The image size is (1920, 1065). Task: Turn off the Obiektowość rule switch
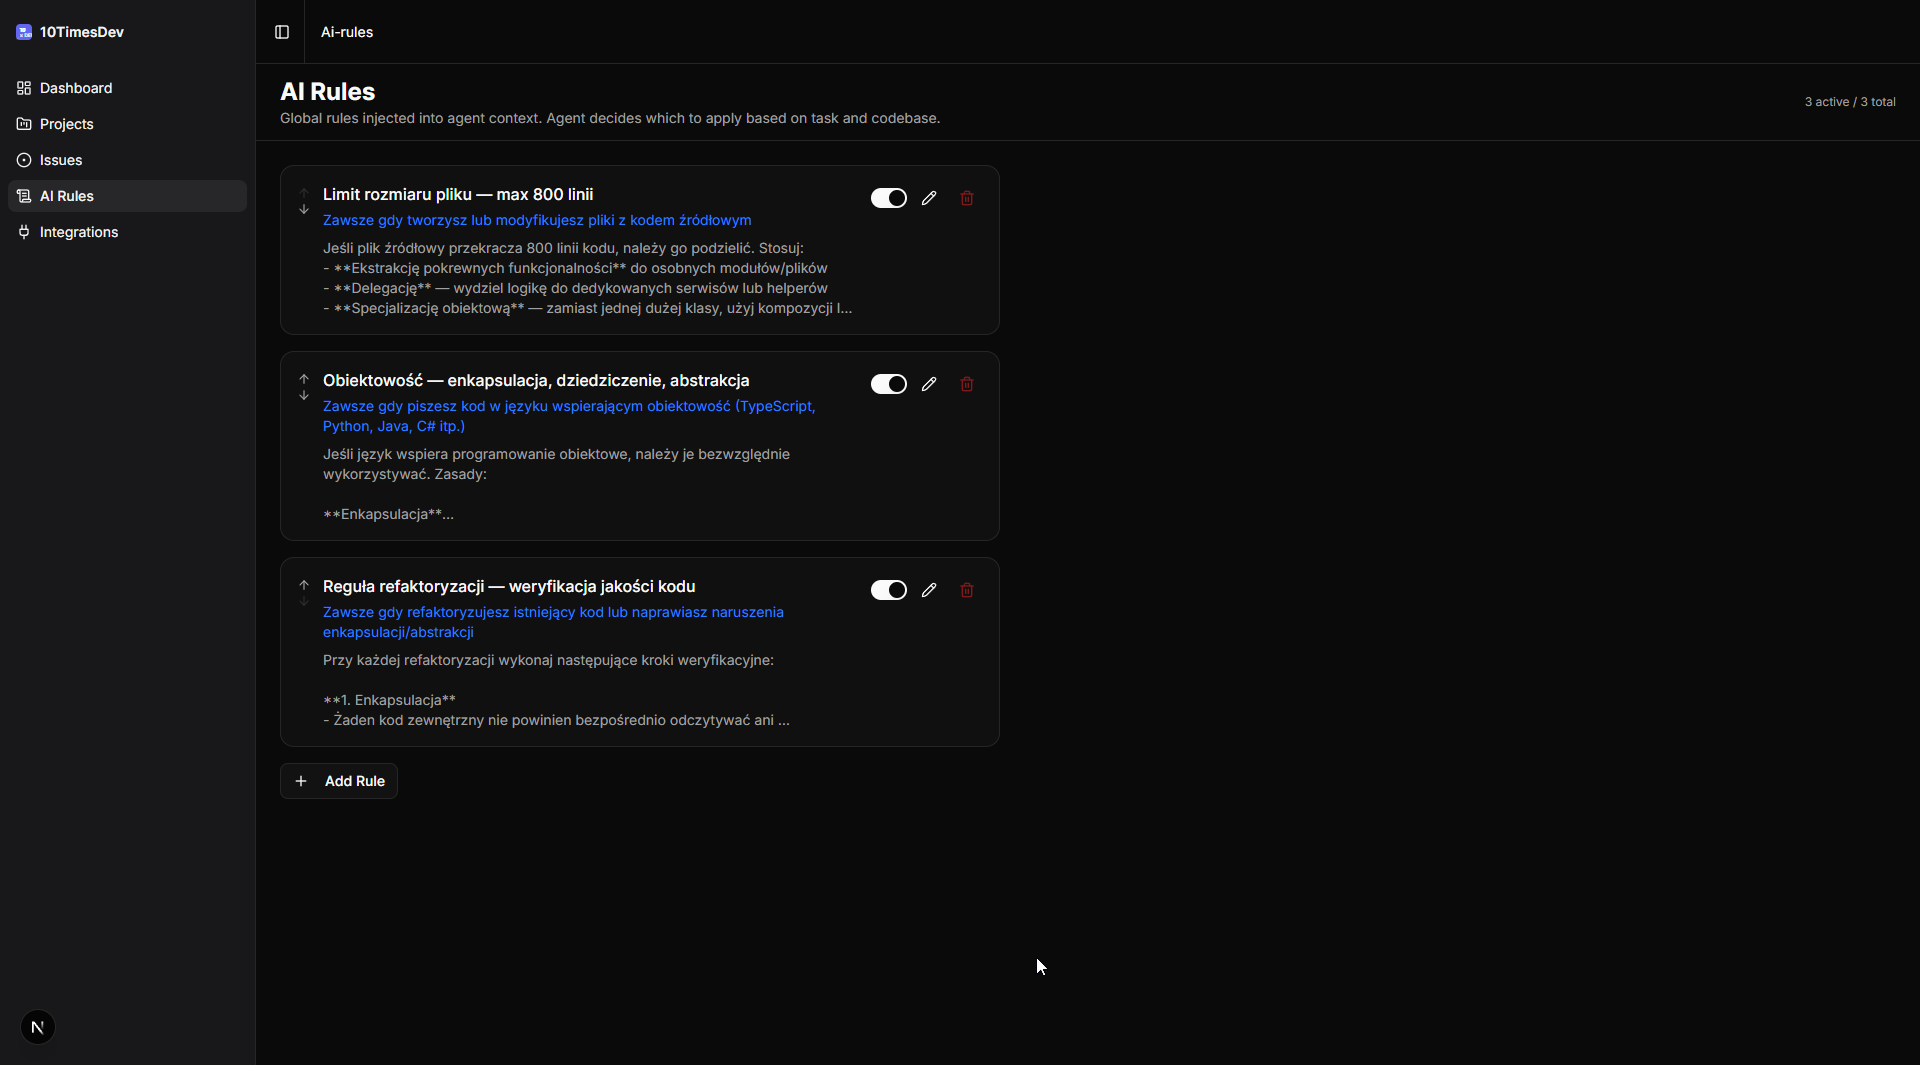coord(888,384)
